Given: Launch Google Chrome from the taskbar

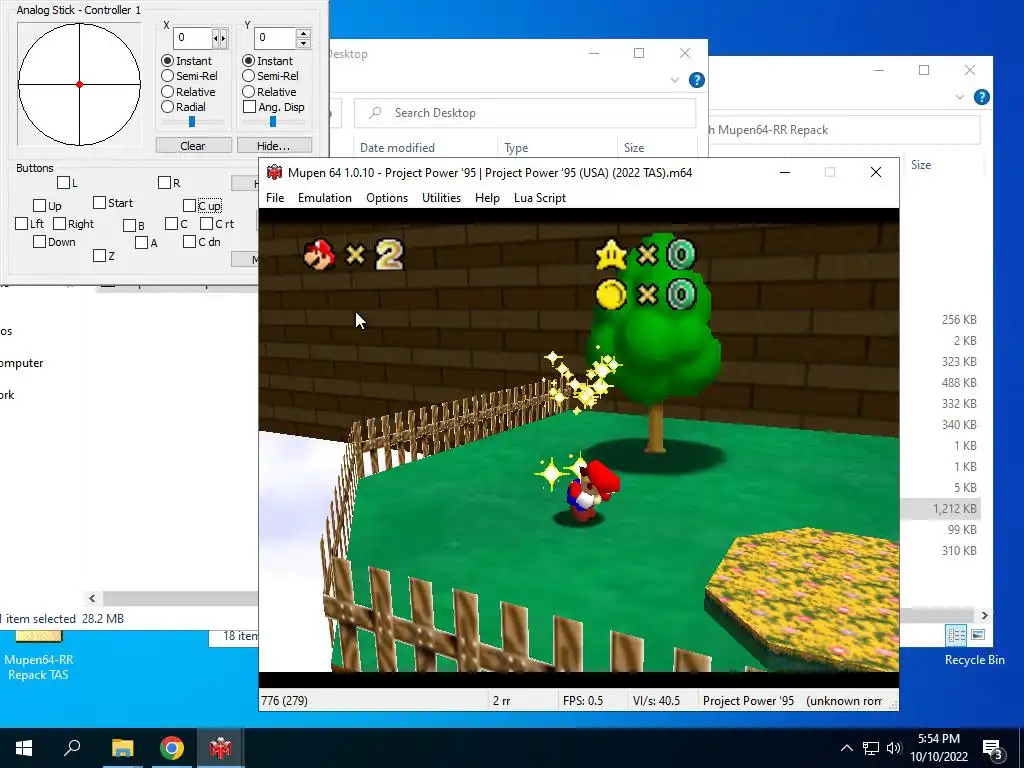Looking at the screenshot, I should click(171, 748).
